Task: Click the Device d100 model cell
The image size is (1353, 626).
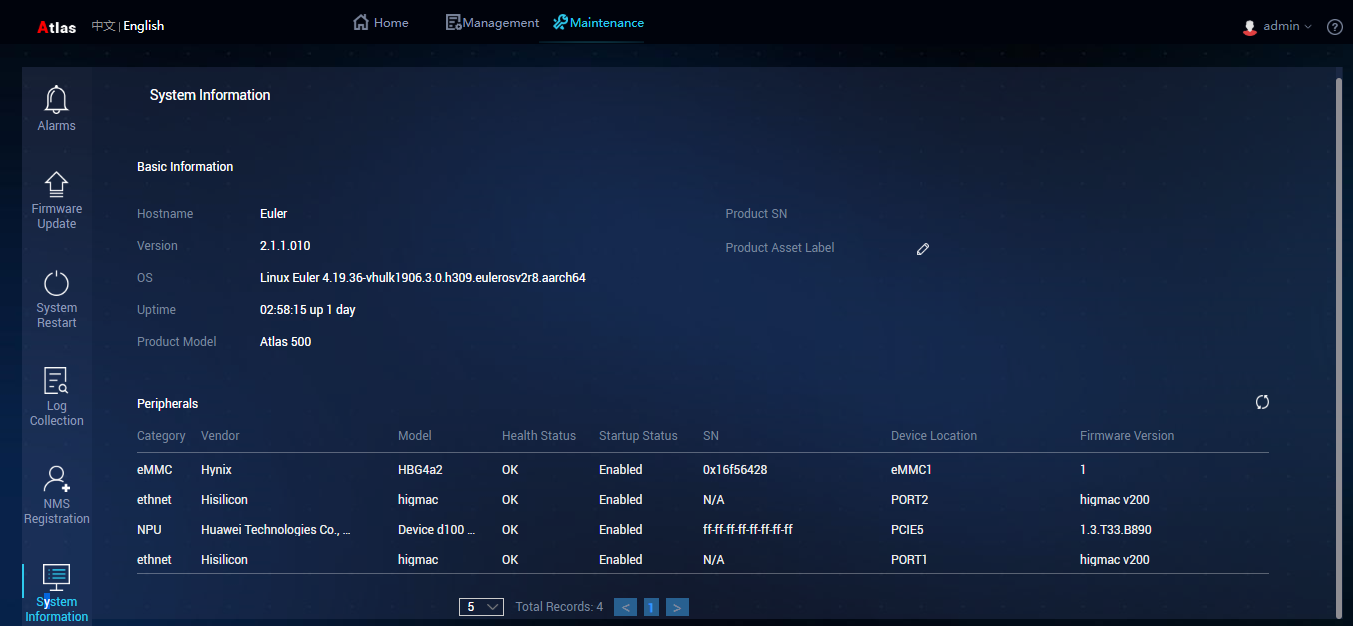Action: point(437,530)
